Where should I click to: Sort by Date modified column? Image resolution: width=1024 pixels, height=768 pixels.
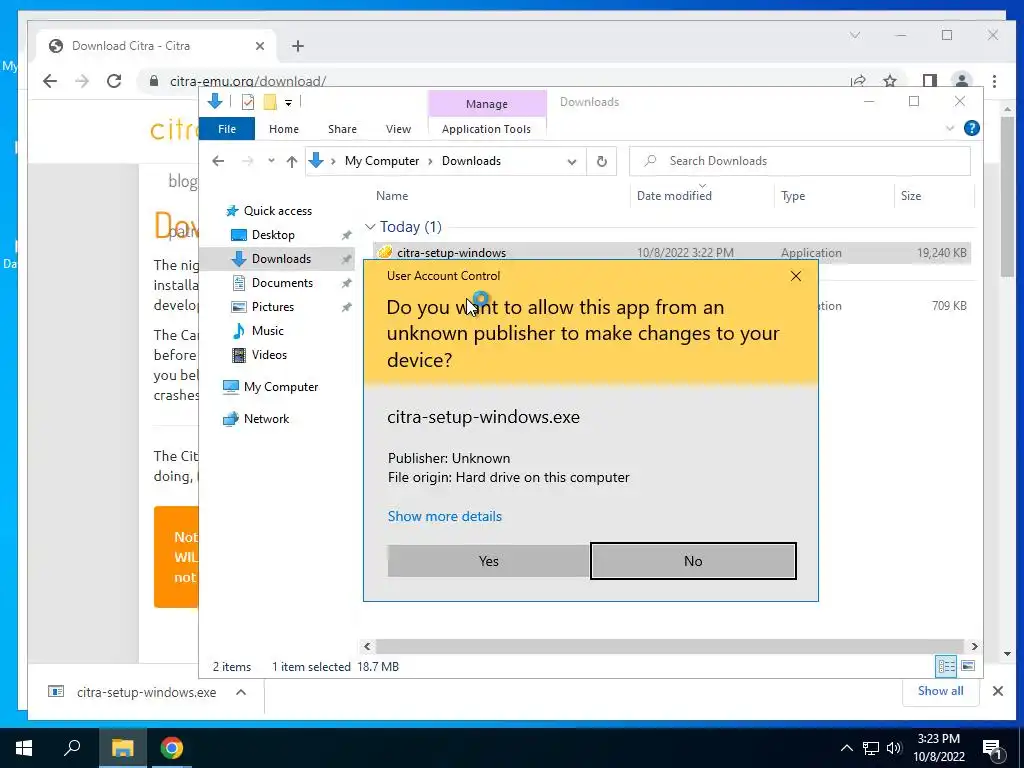click(674, 196)
